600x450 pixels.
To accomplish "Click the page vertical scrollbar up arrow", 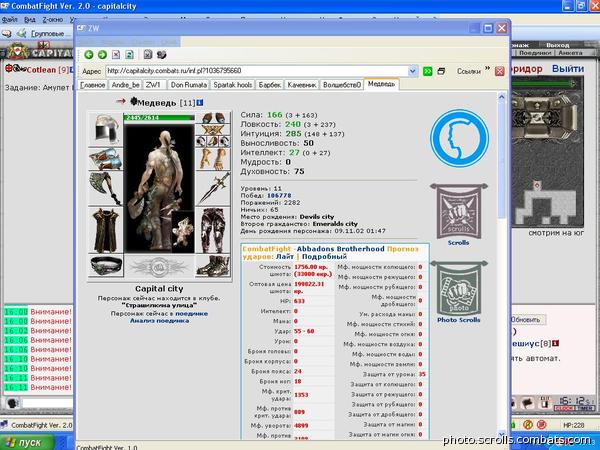I will pyautogui.click(x=502, y=97).
